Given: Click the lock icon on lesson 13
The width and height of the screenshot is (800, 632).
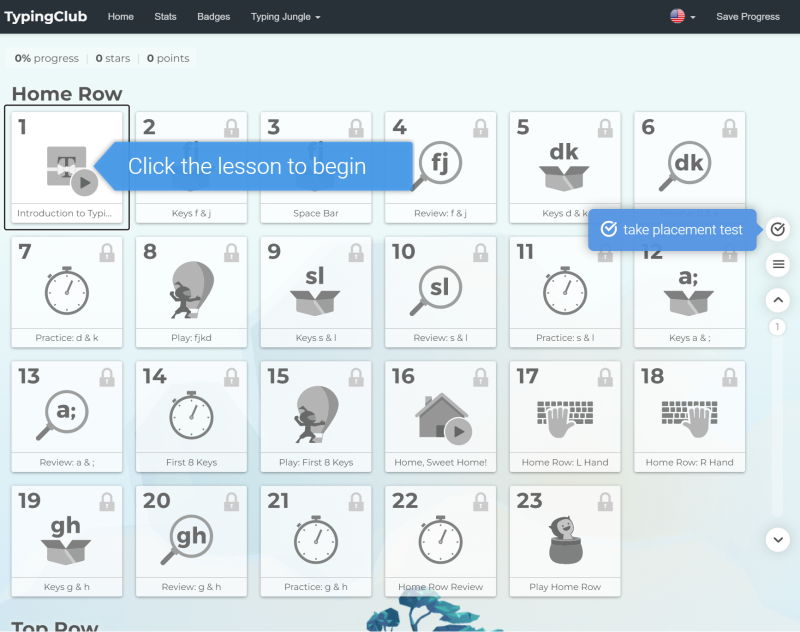Looking at the screenshot, I should pyautogui.click(x=107, y=377).
